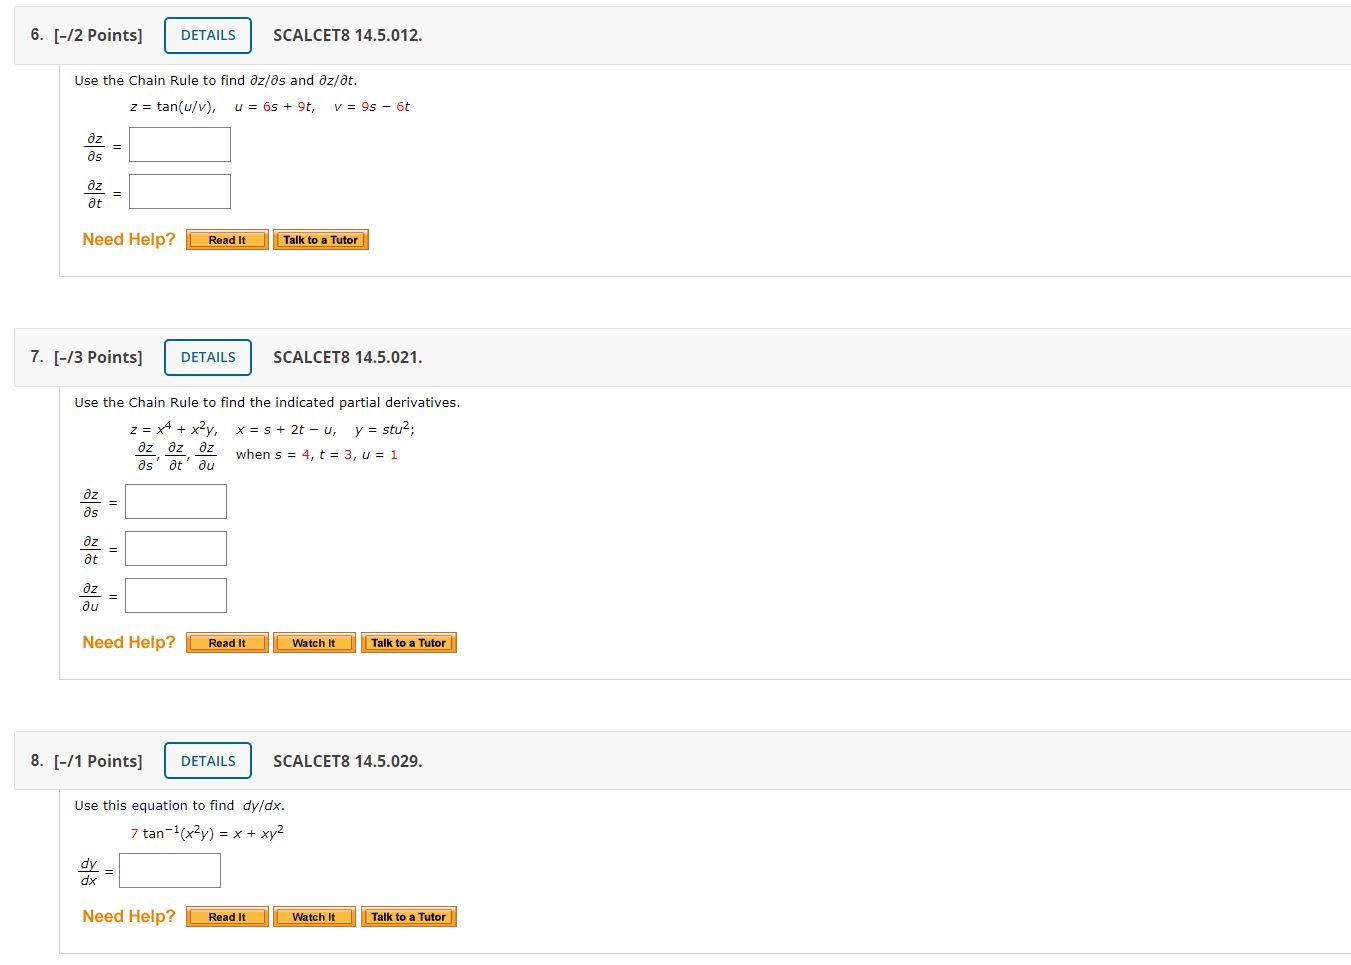Click Talk to a Tutor for problem 6
The height and width of the screenshot is (965, 1351).
(320, 239)
